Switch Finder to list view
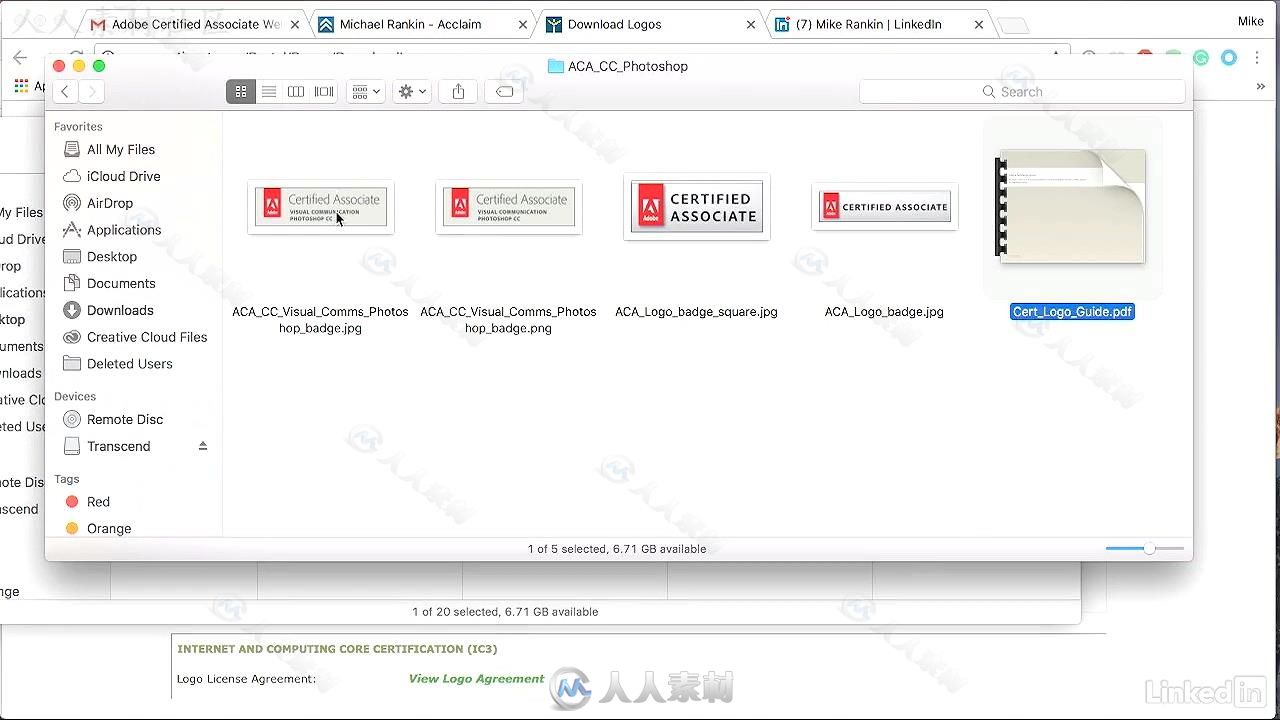Viewport: 1280px width, 720px height. click(x=268, y=92)
